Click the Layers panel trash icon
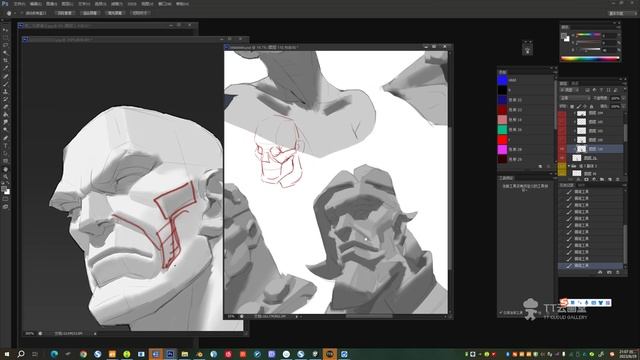The width and height of the screenshot is (640, 360). pos(618,180)
